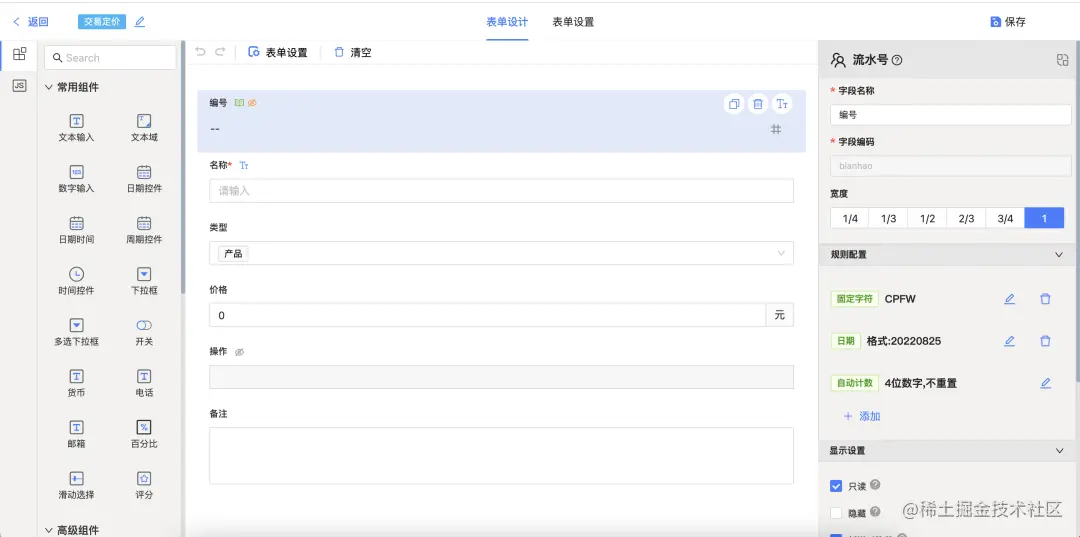Click the undo arrow in toolbar
Viewport: 1080px width, 537px height.
point(200,52)
